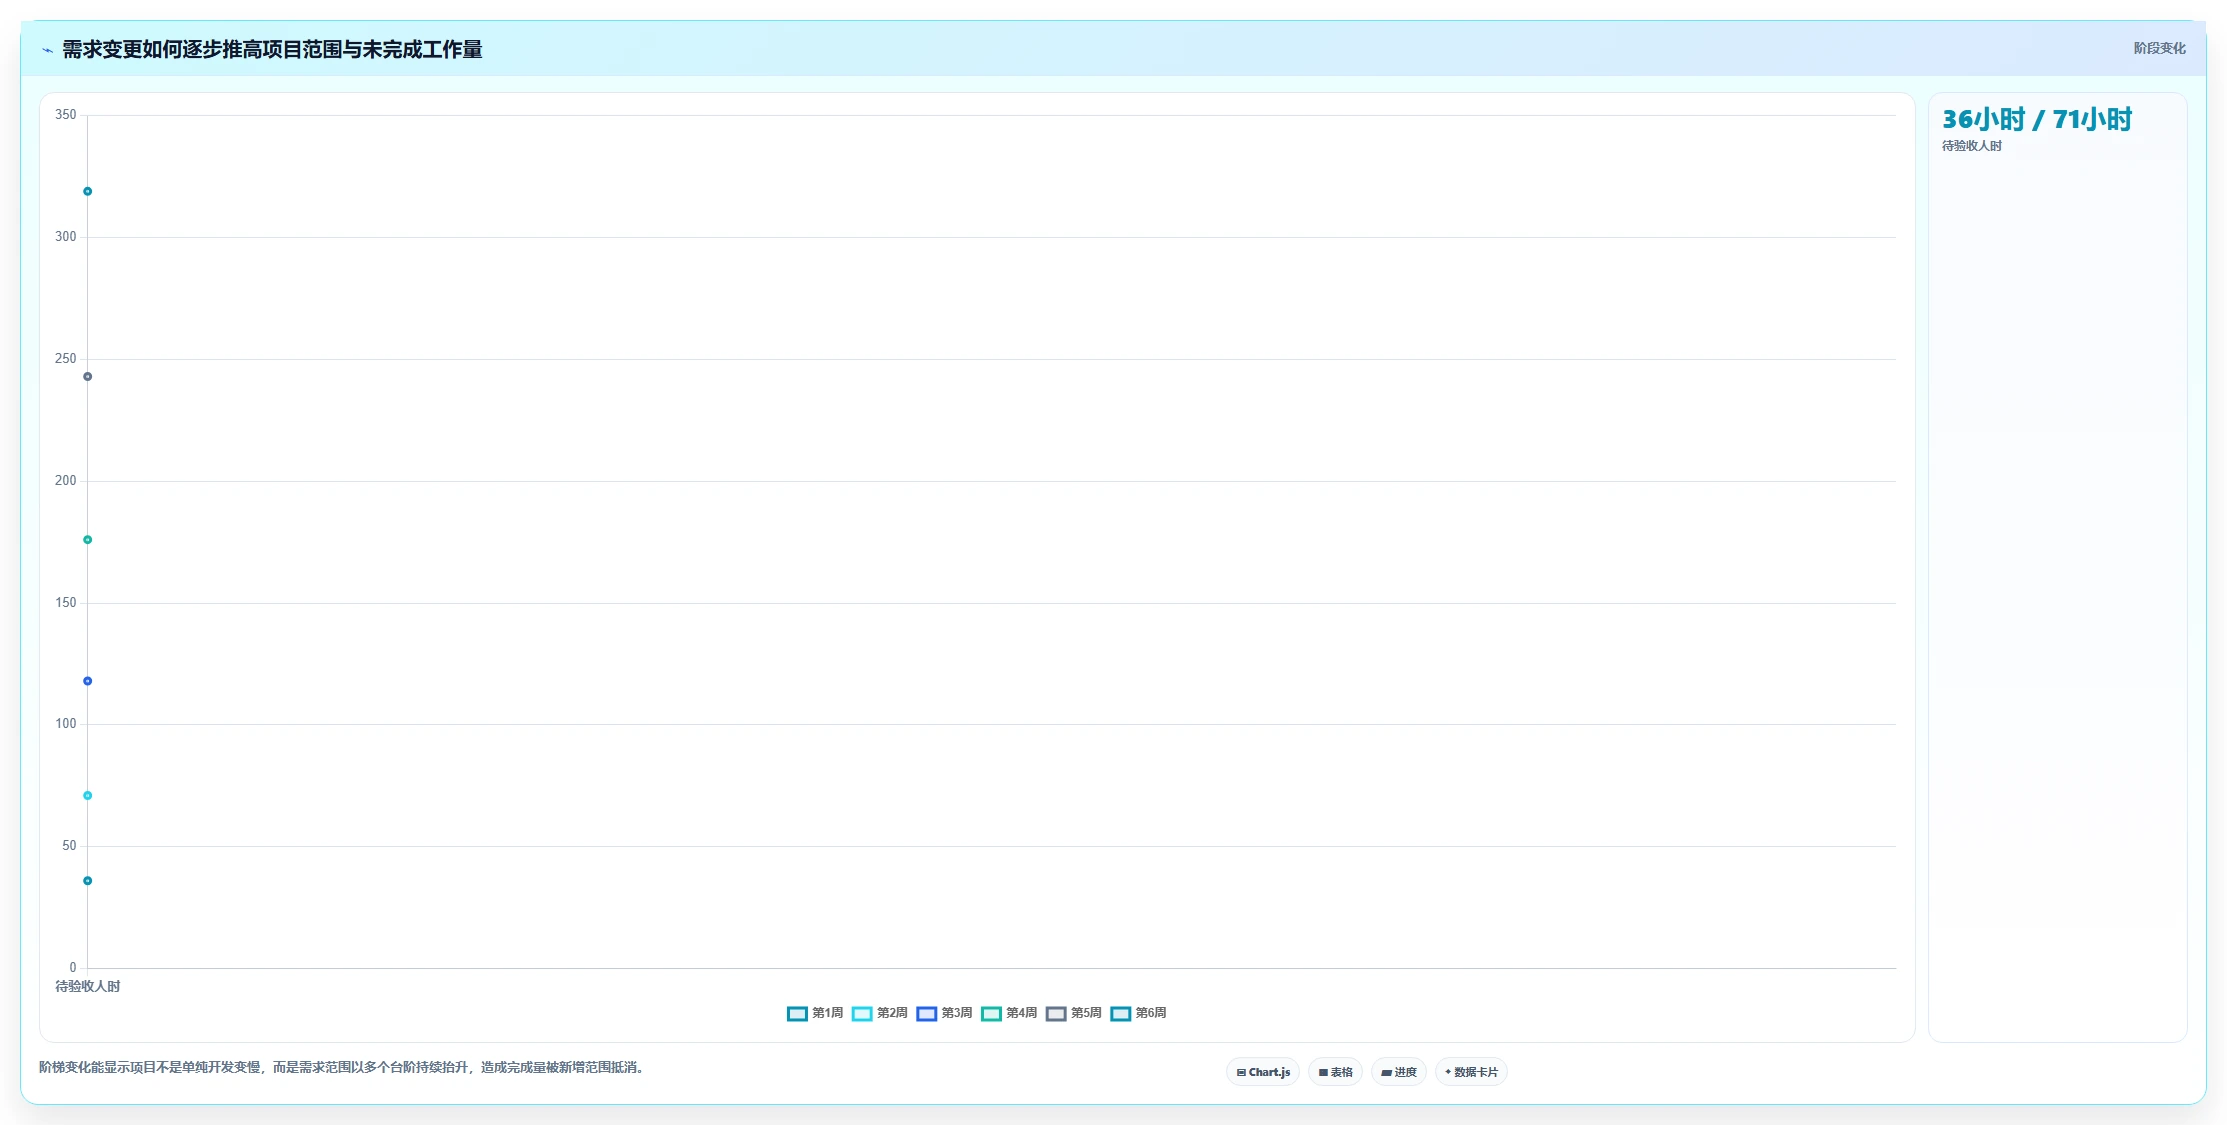2227x1125 pixels.
Task: Click the 200 y-axis tick label
Action: (65, 481)
